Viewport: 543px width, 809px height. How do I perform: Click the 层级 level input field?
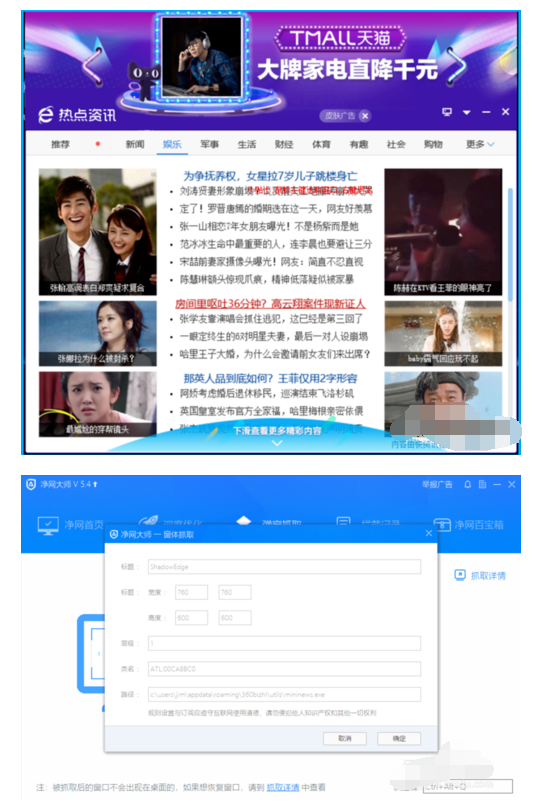point(284,643)
